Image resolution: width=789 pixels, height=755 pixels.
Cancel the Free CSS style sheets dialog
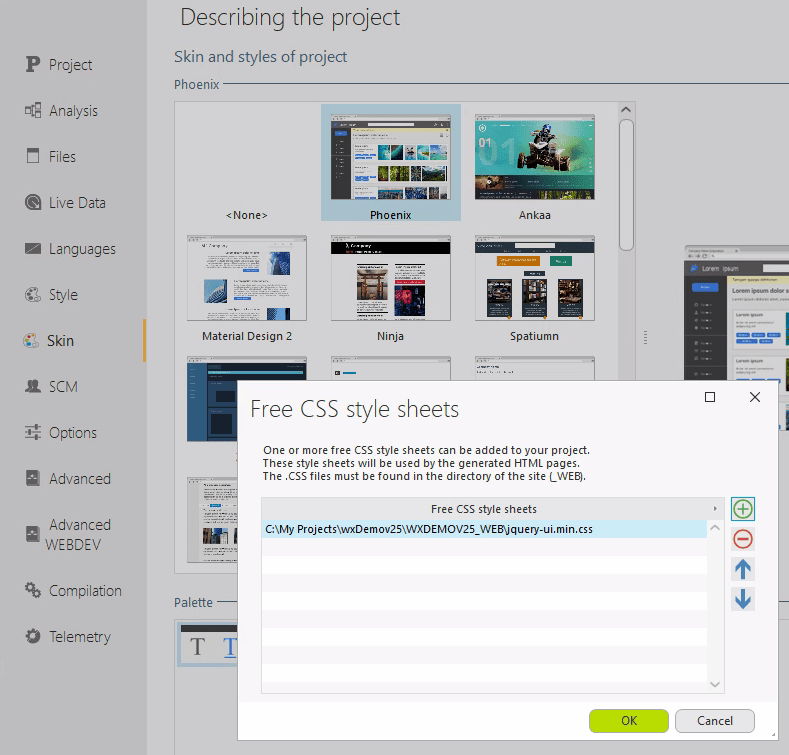coord(714,720)
